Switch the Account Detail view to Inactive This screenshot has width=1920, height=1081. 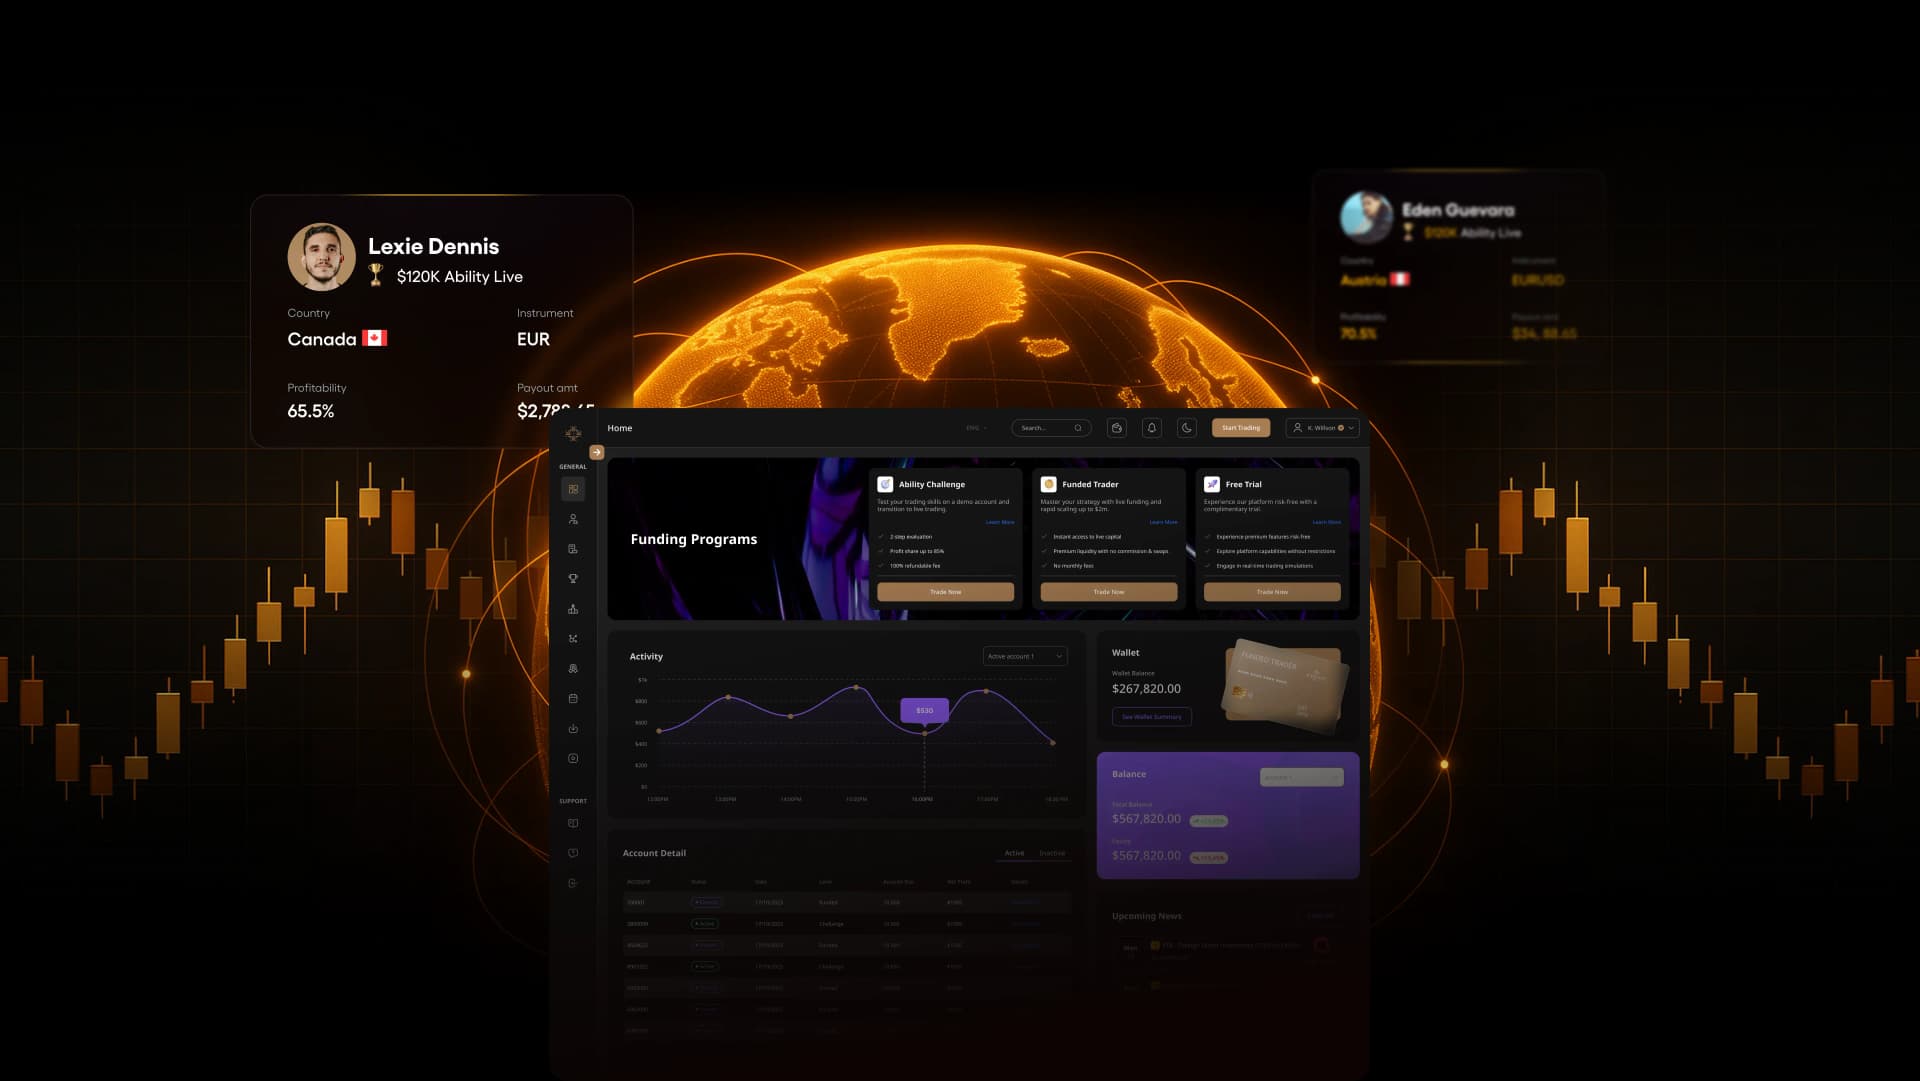(1052, 853)
